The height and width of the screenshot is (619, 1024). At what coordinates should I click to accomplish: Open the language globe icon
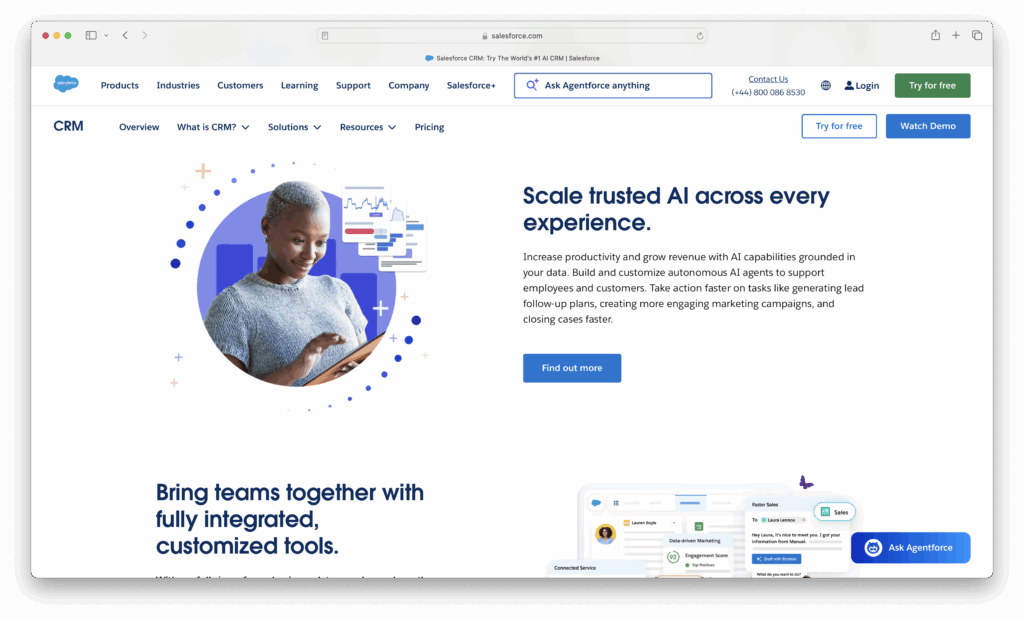click(826, 86)
